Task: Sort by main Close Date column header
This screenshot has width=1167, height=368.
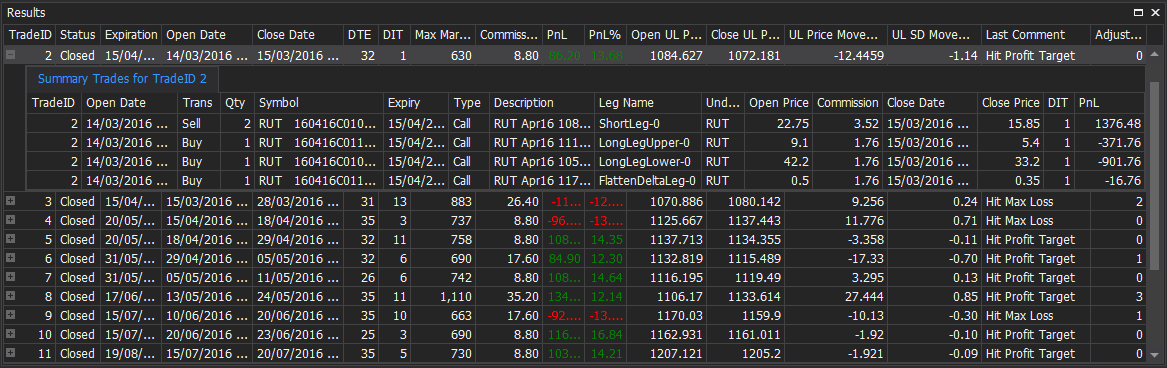Action: tap(298, 35)
